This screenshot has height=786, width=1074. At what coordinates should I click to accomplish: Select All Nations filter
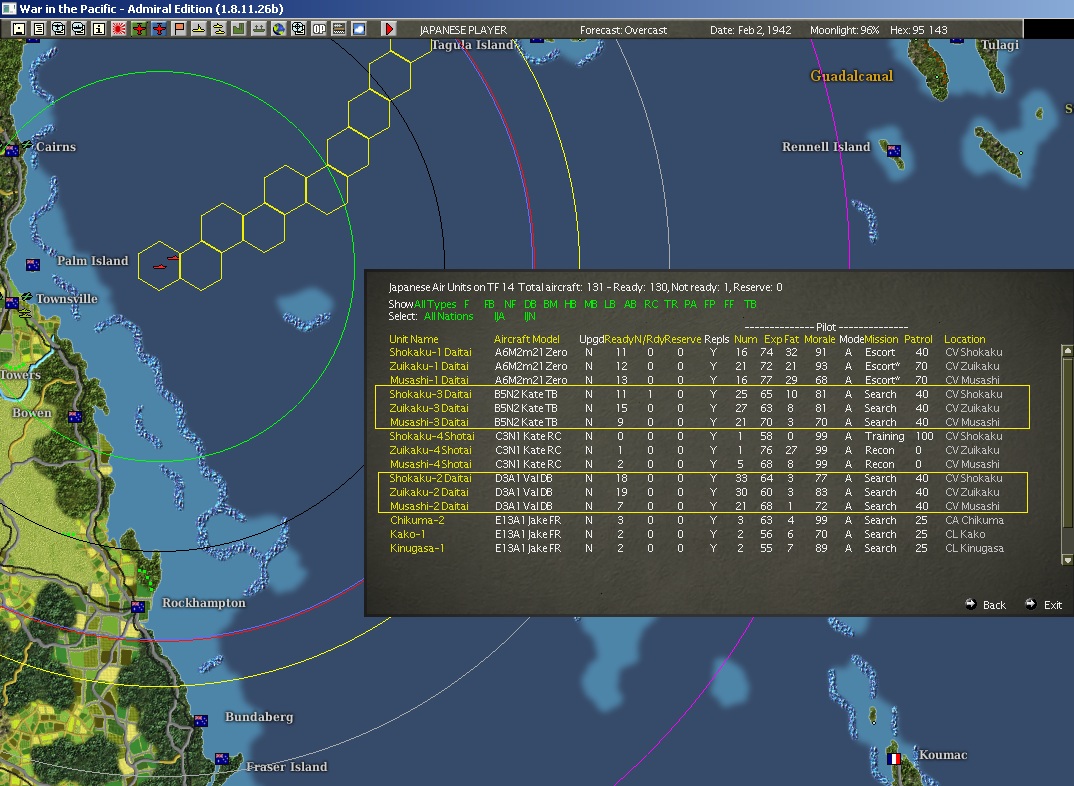click(x=449, y=316)
